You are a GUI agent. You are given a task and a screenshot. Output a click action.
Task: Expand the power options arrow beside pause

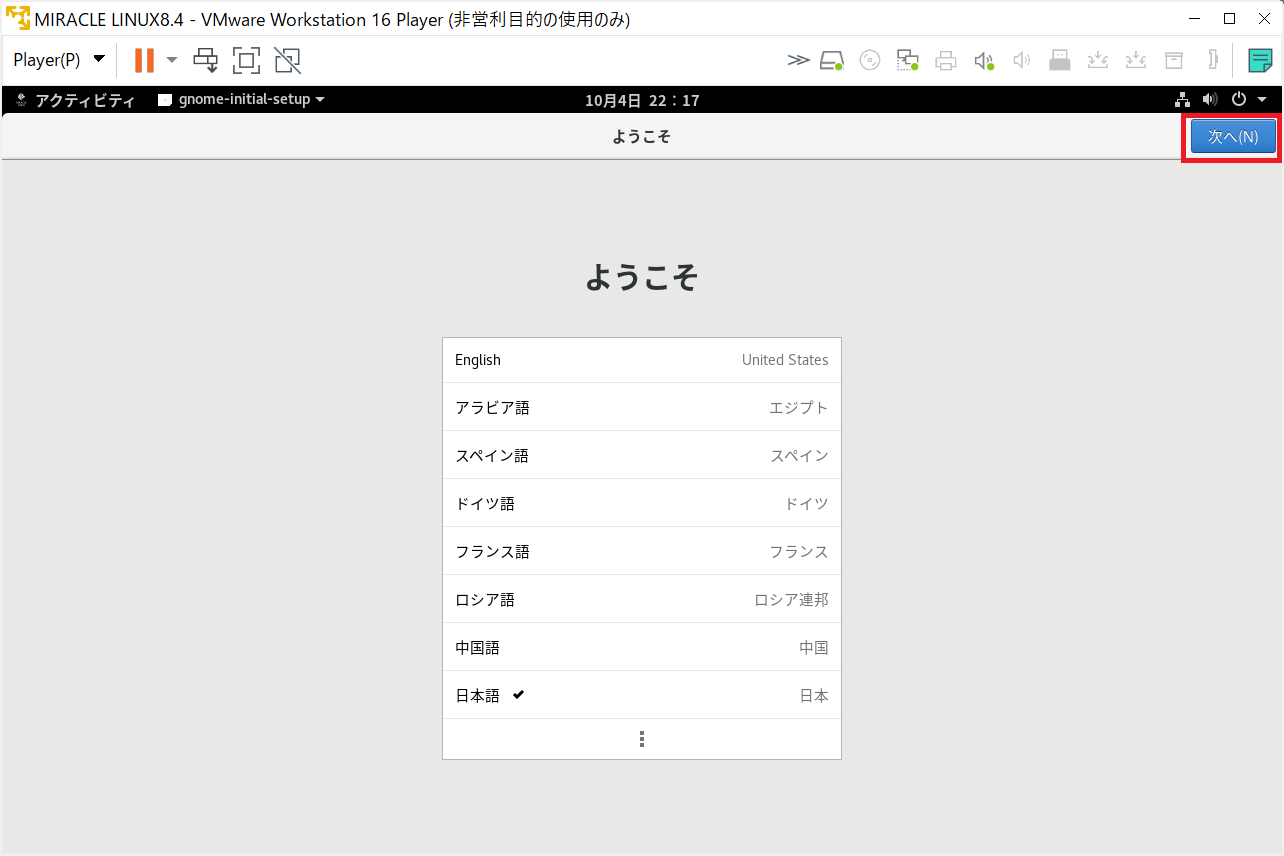point(172,60)
